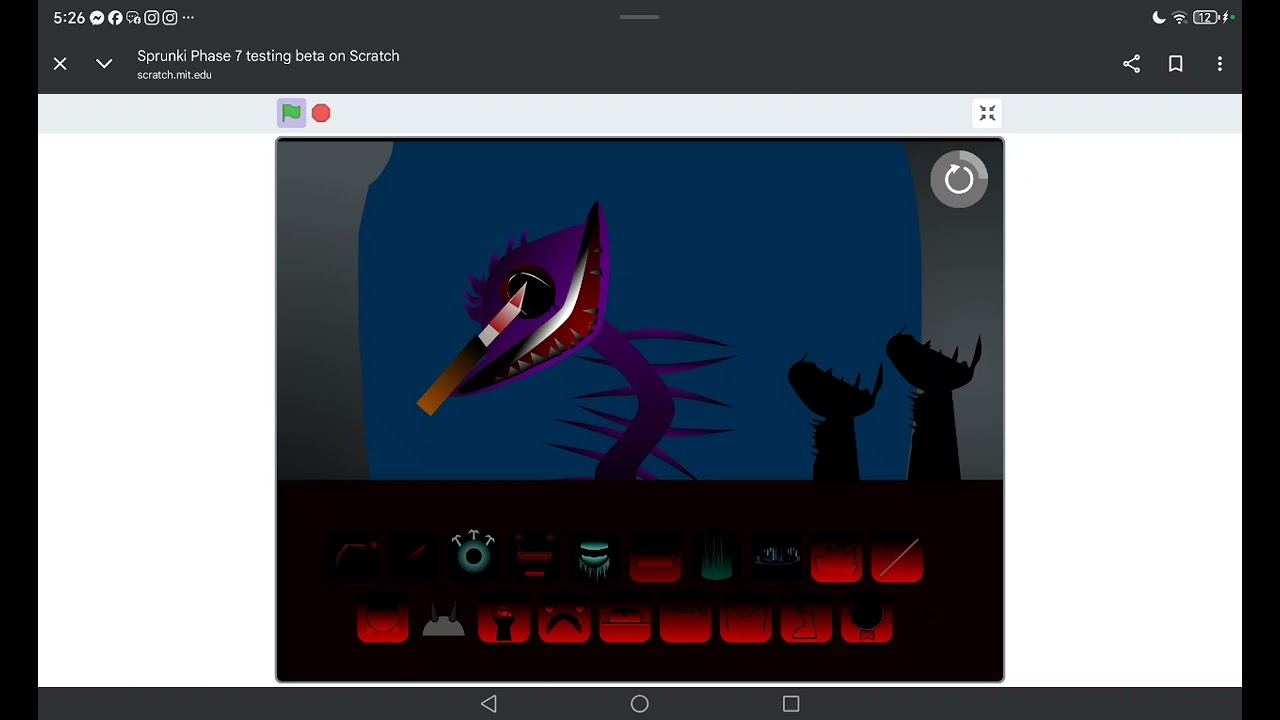Select the teal green spikes icon
Viewport: 1280px width, 720px height.
[716, 558]
